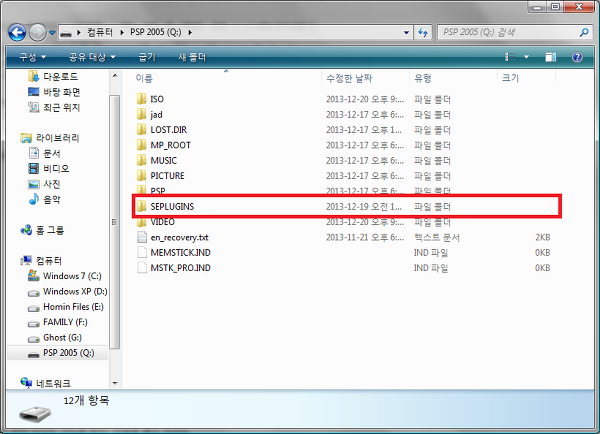Click the 새 폴더 button
600x434 pixels.
[192, 57]
